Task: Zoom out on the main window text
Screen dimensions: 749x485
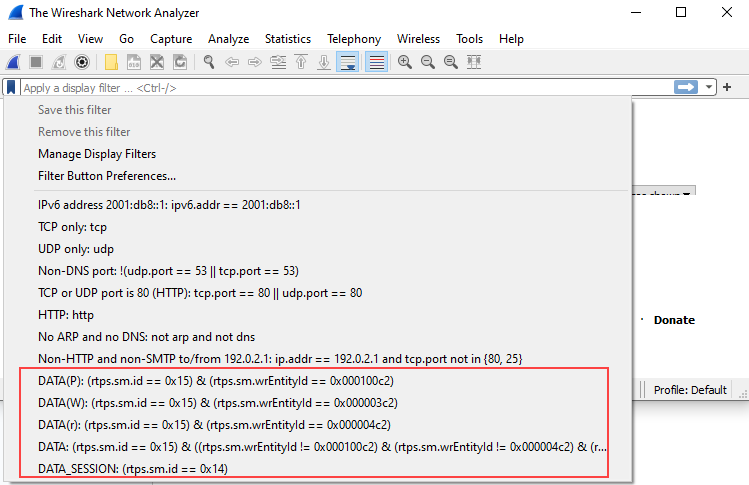Action: pos(428,62)
